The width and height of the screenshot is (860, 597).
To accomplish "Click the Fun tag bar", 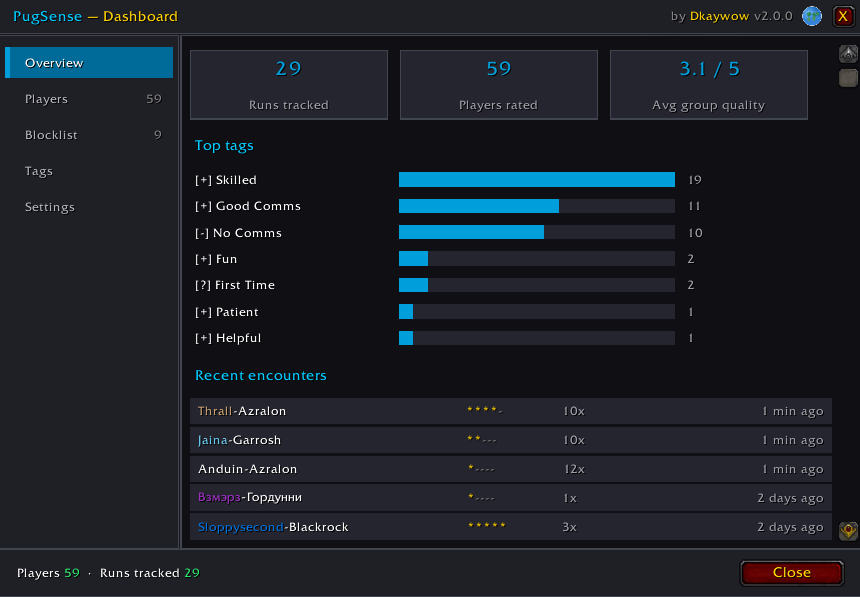I will (536, 258).
